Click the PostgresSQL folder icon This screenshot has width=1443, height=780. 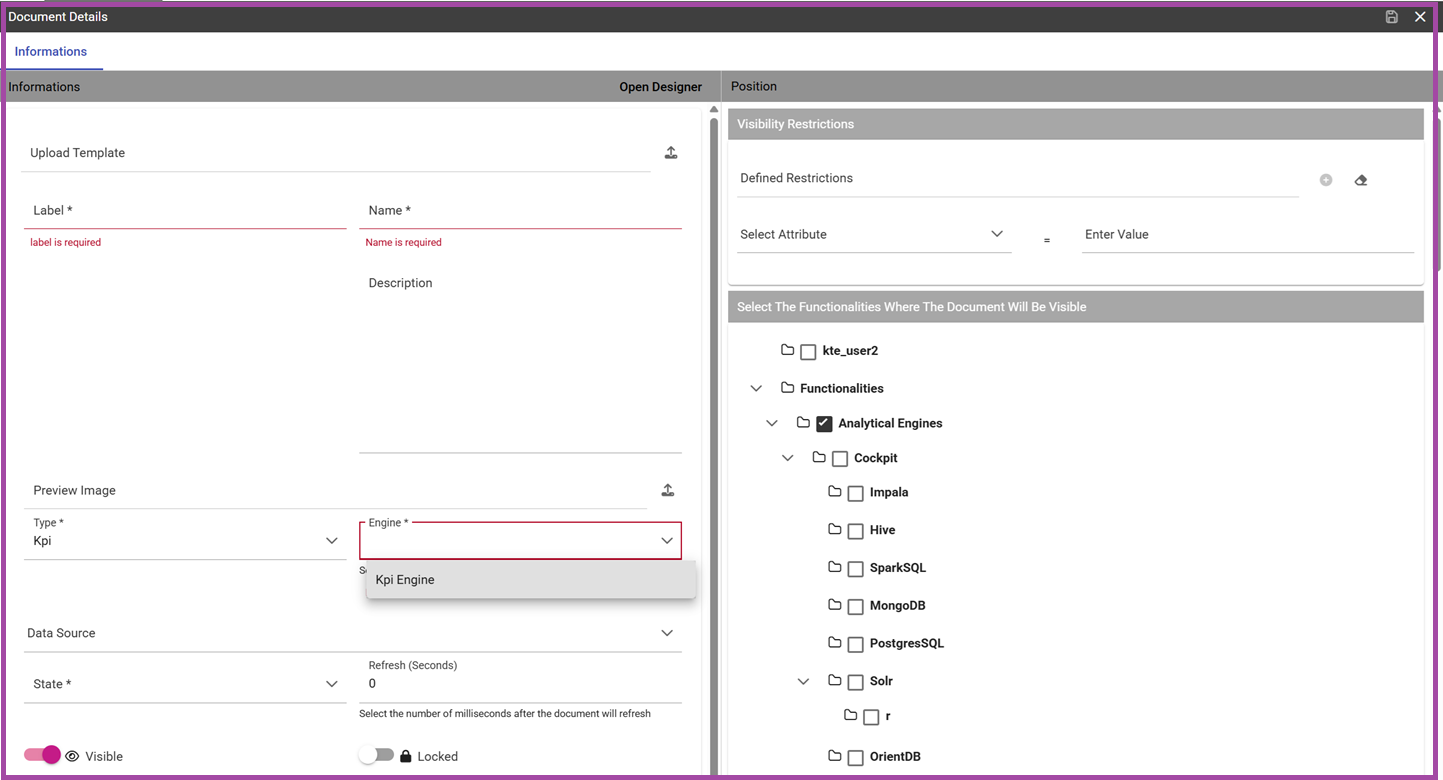pos(835,642)
